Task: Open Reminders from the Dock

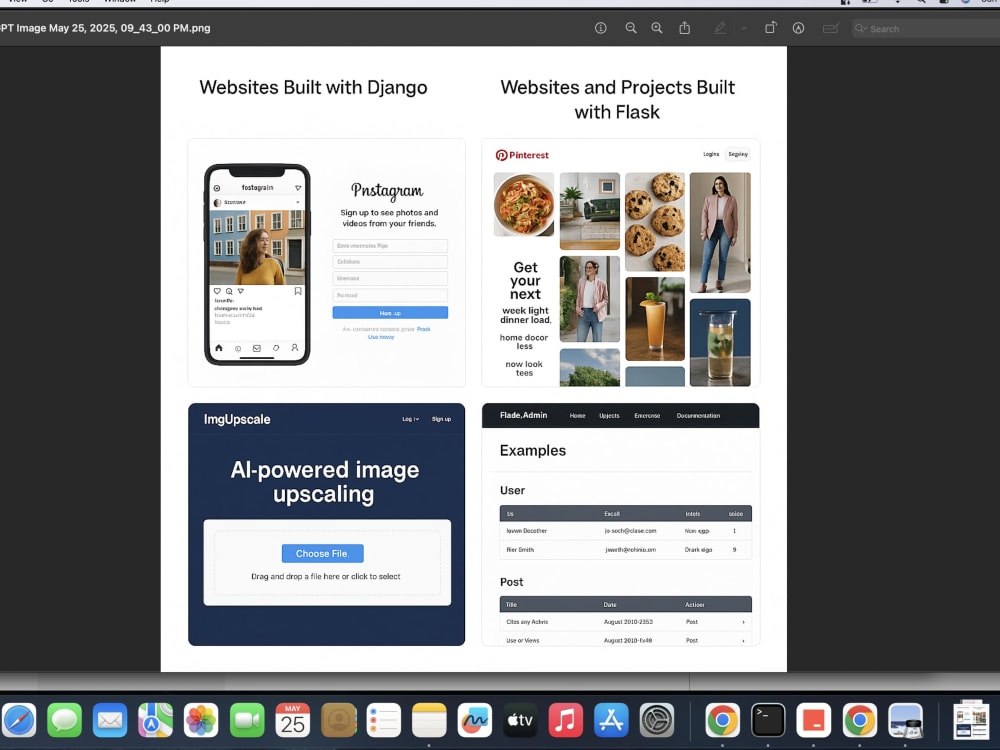Action: [384, 720]
